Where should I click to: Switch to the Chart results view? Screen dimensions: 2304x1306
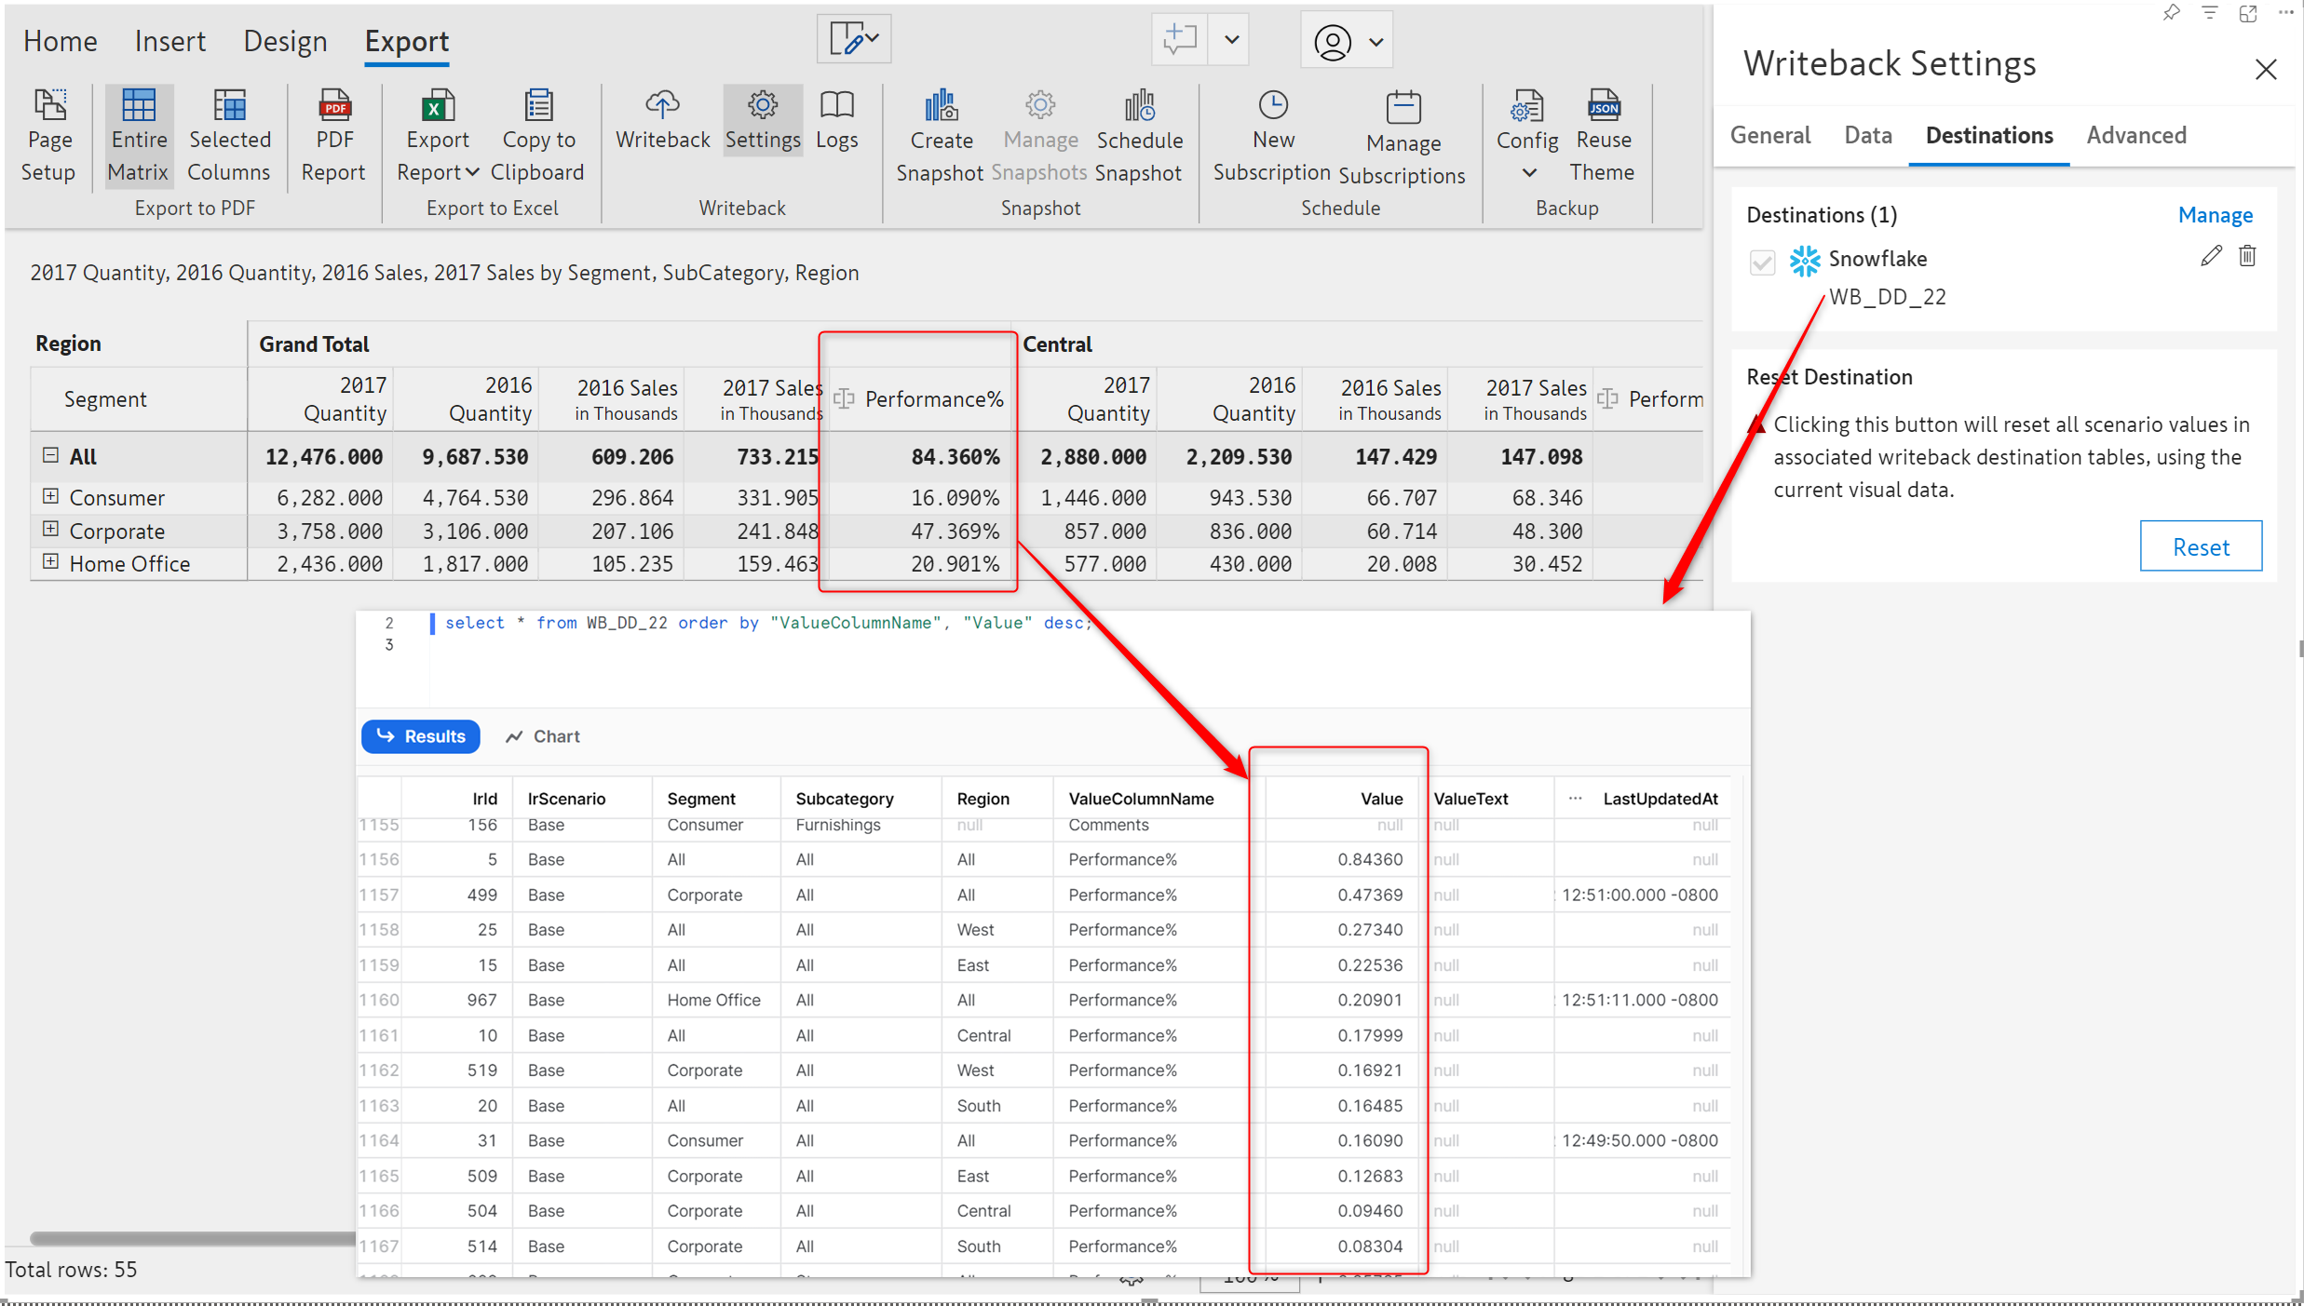[543, 736]
